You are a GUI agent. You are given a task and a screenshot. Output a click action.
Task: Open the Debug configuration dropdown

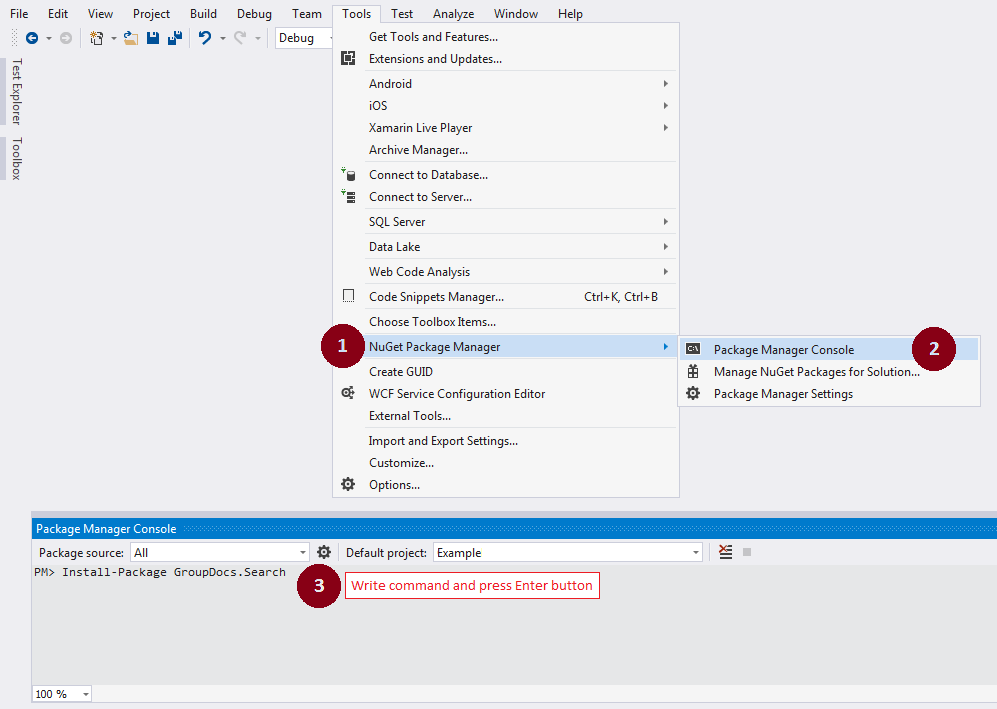click(305, 38)
